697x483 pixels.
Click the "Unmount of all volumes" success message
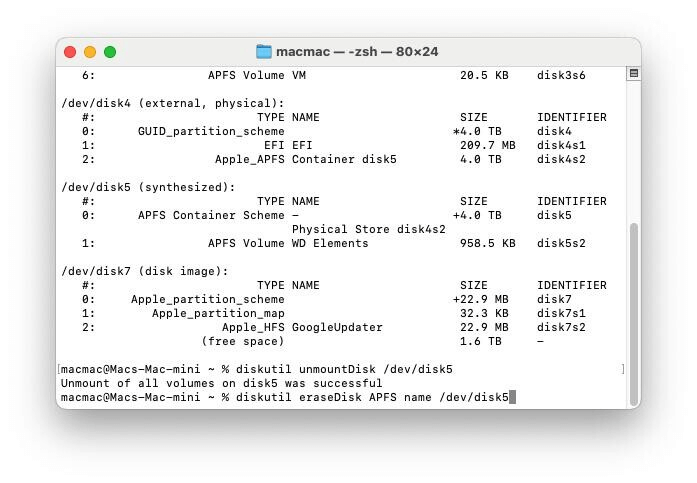coord(221,383)
